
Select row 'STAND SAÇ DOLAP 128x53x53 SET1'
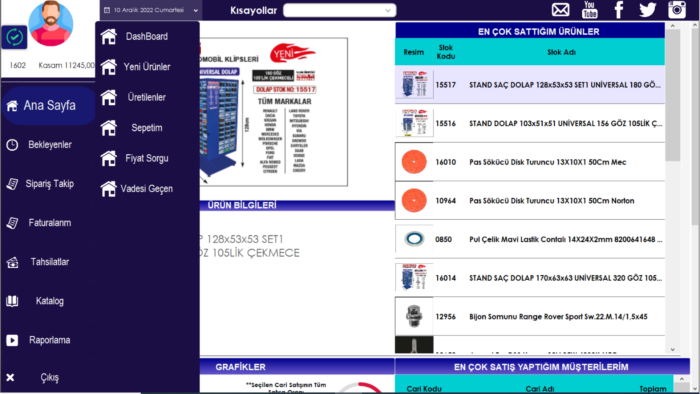click(x=530, y=85)
